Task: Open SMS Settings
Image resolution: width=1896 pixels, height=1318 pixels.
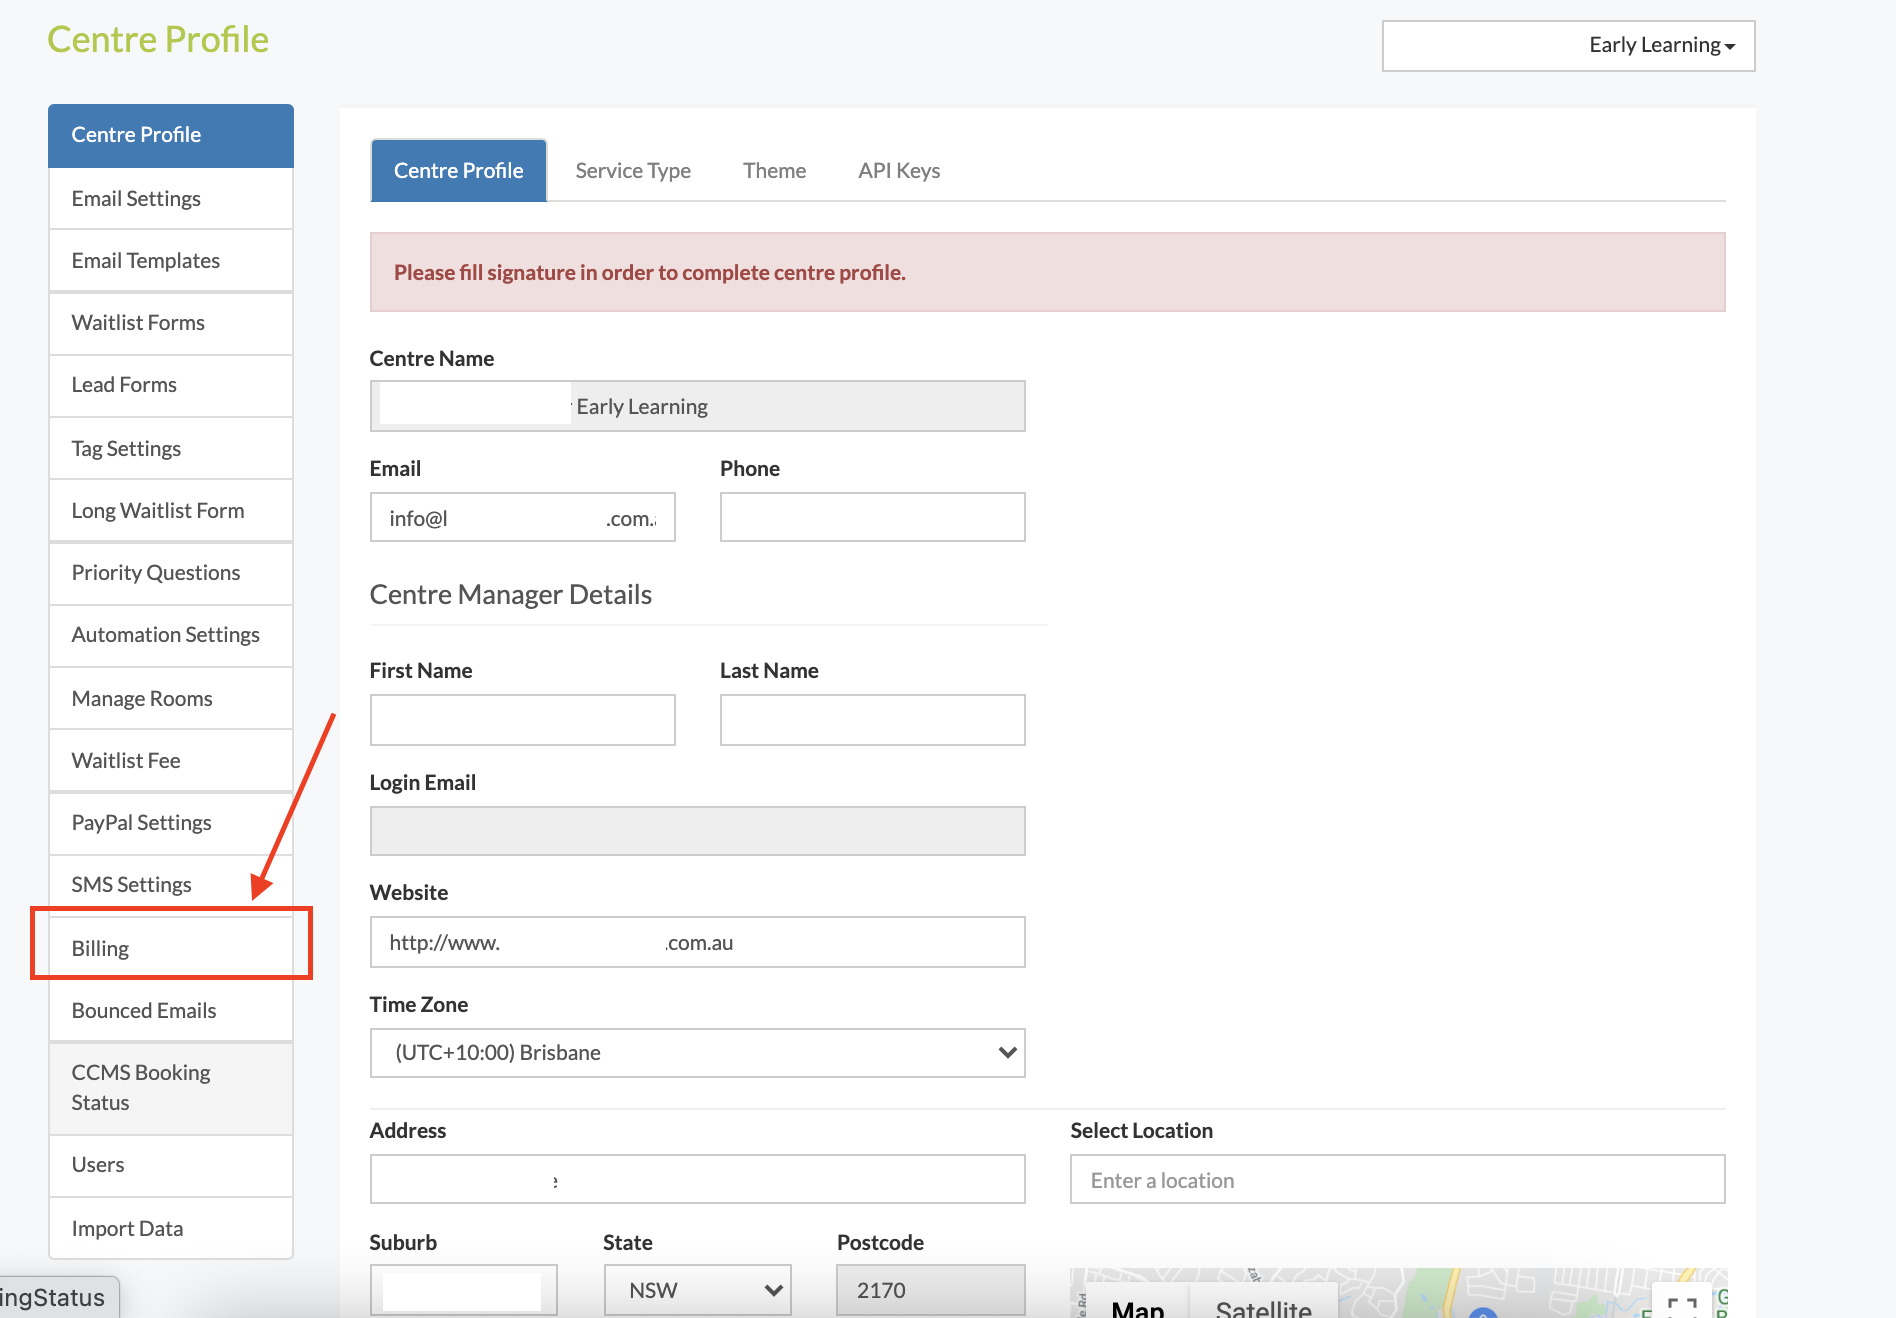Action: pos(171,885)
